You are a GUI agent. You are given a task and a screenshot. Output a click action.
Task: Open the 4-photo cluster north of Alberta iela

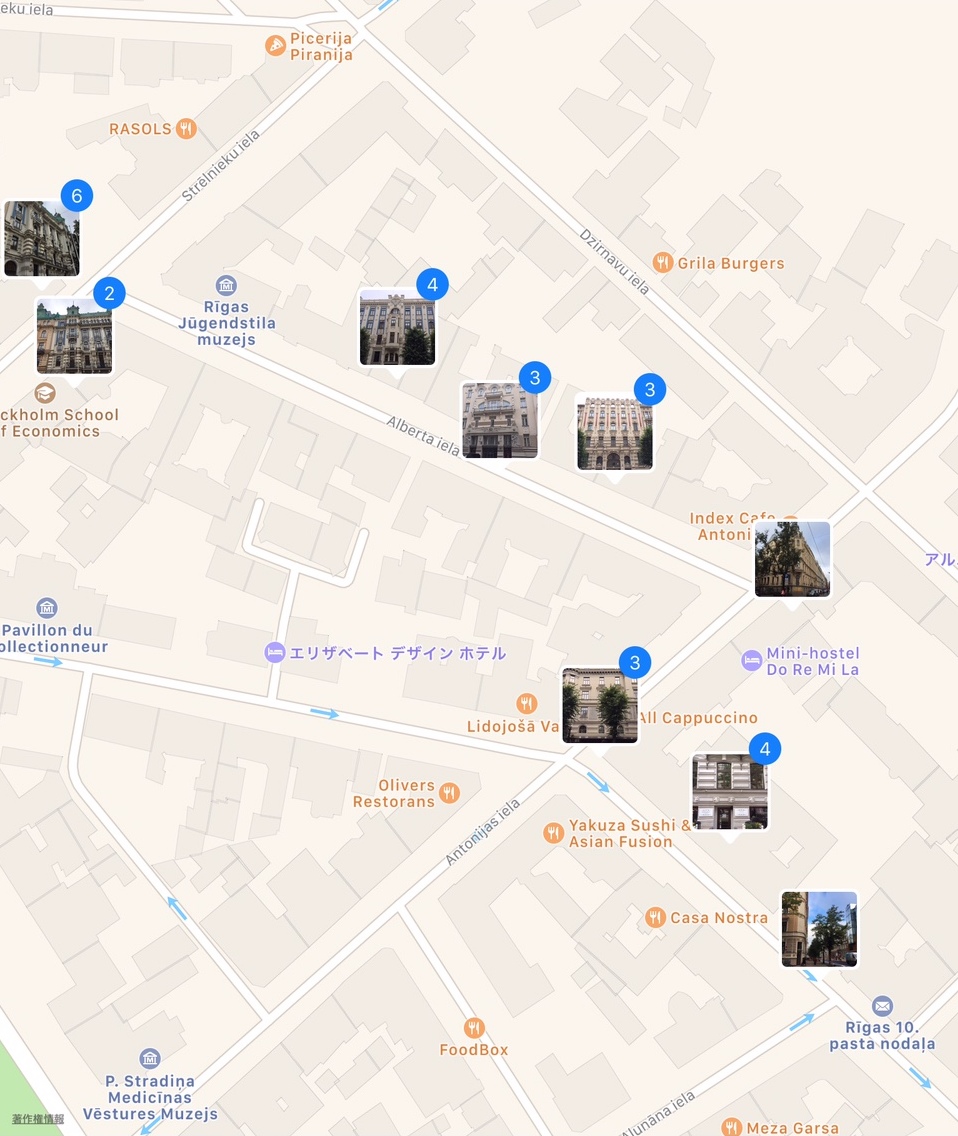coord(397,328)
